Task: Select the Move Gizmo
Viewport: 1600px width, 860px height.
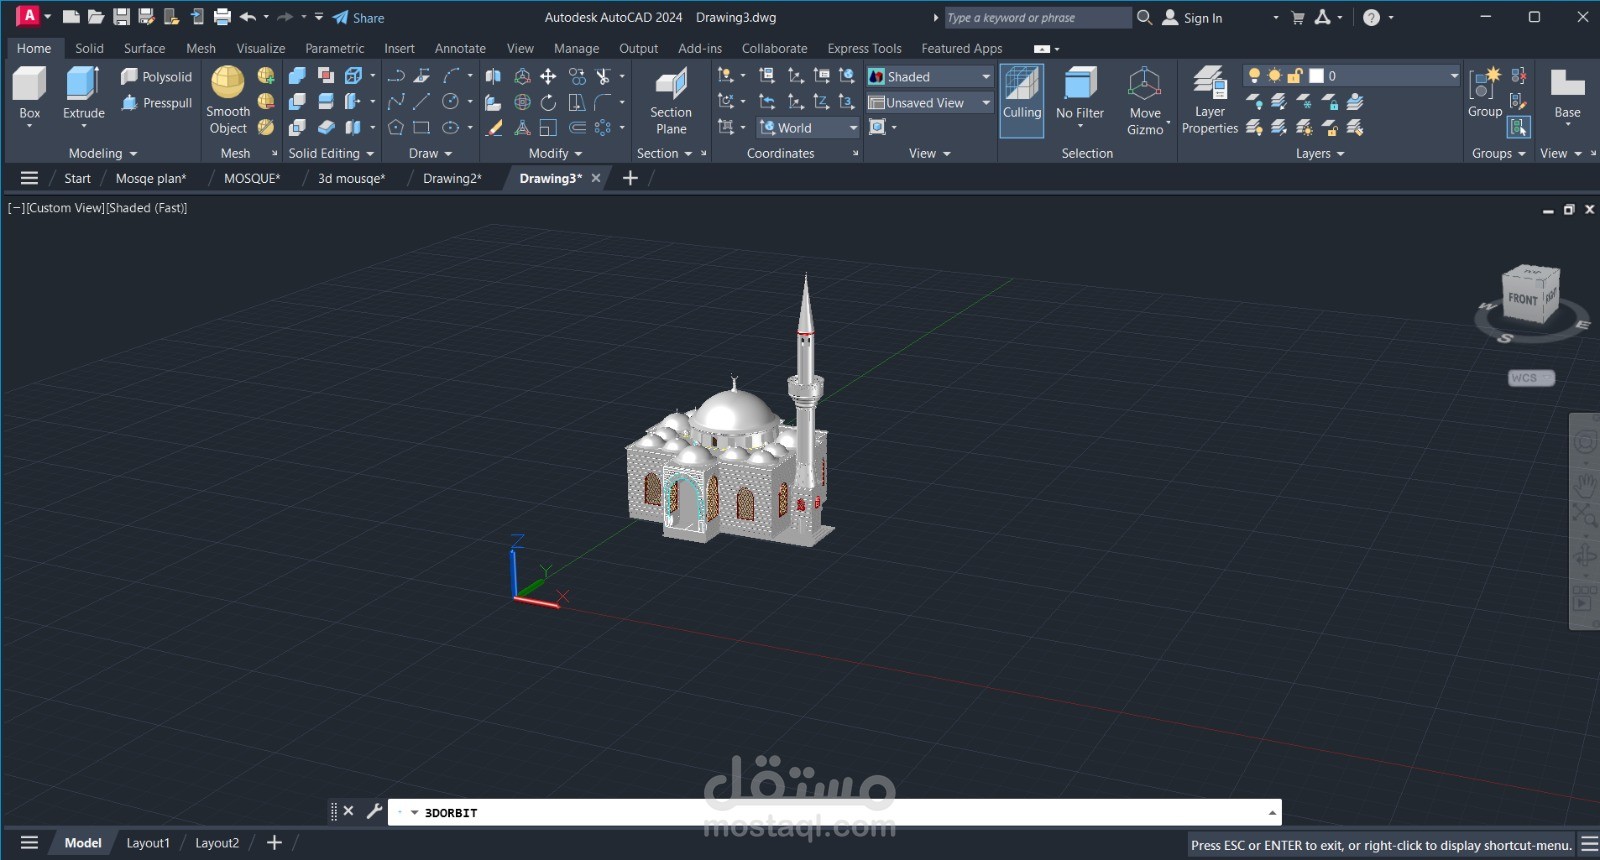Action: pyautogui.click(x=1145, y=100)
